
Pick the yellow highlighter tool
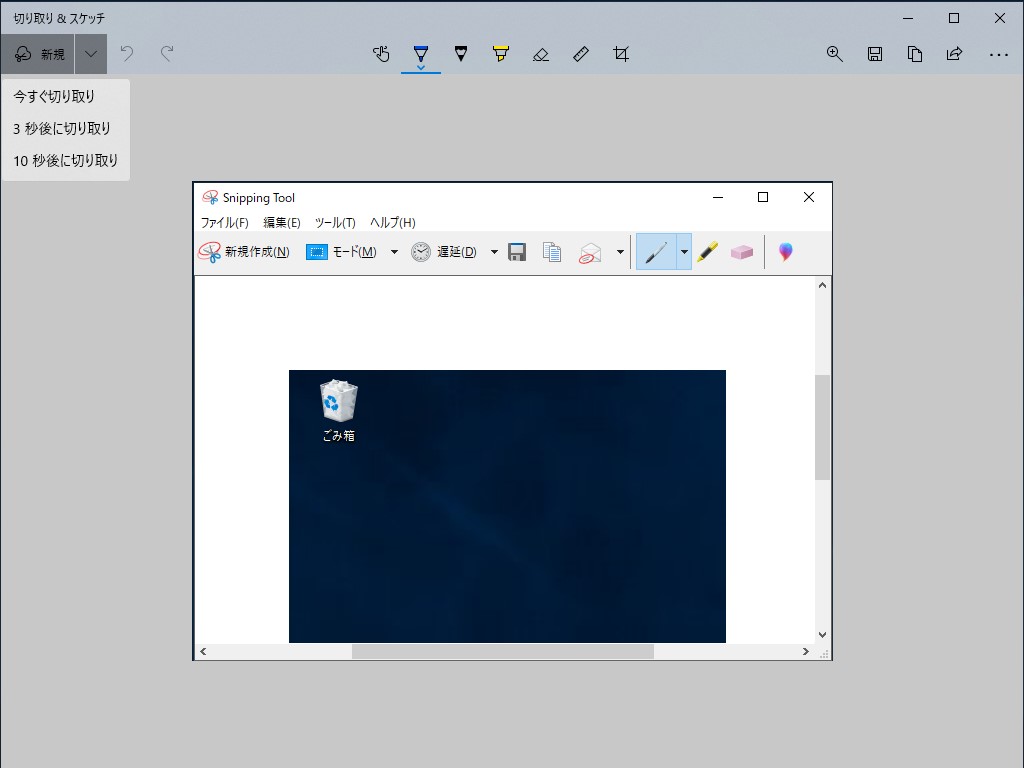point(501,54)
